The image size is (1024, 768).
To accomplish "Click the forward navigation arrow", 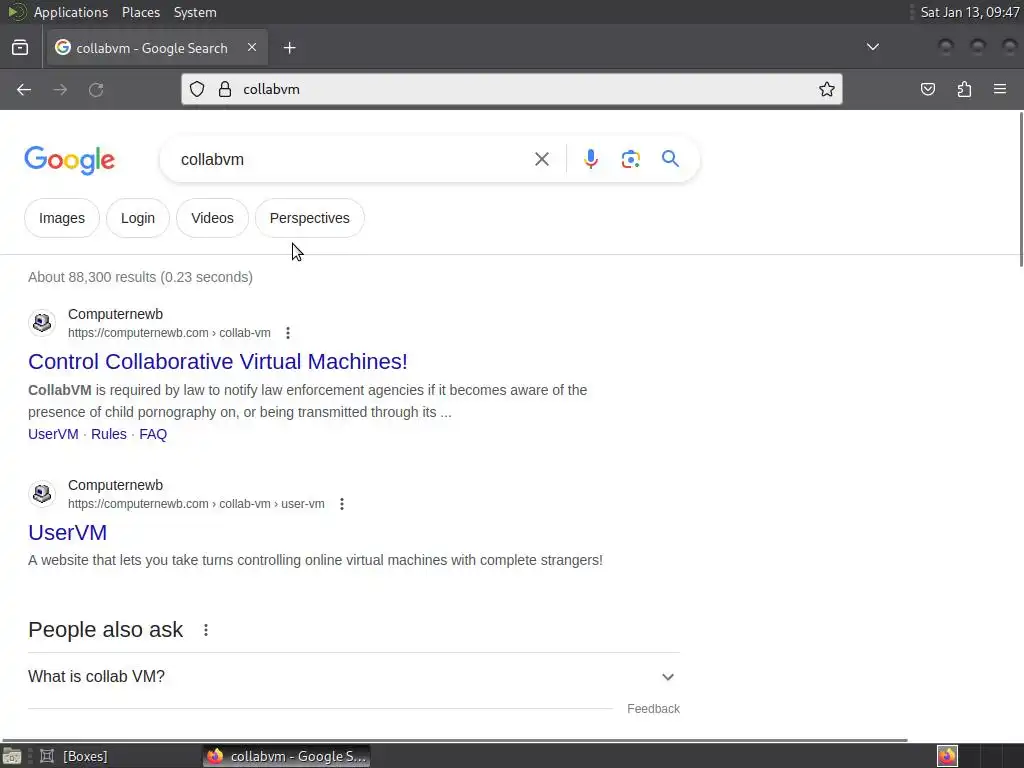I will 60,89.
